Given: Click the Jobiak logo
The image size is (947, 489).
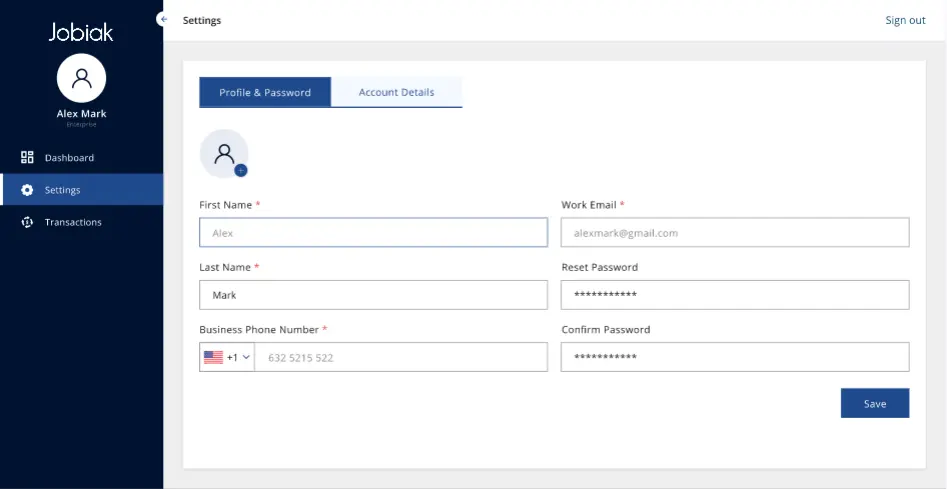Looking at the screenshot, I should 81,32.
